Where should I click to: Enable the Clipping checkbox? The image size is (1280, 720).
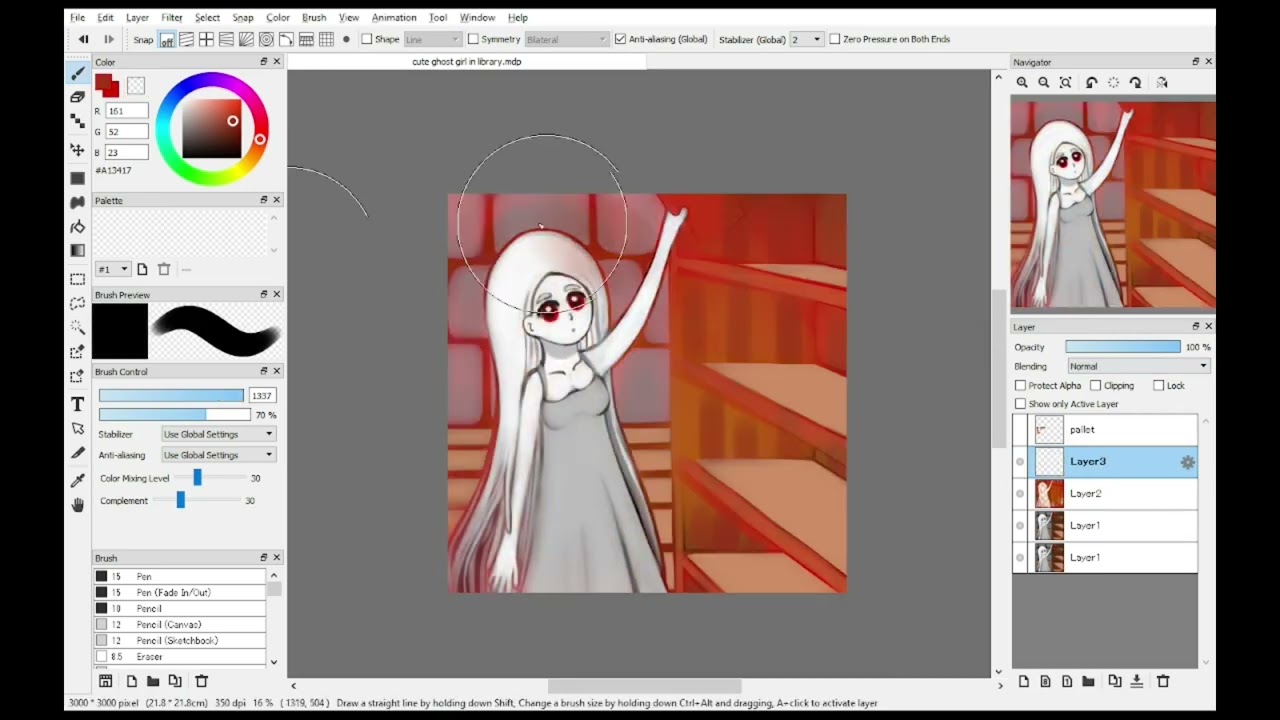point(1096,385)
